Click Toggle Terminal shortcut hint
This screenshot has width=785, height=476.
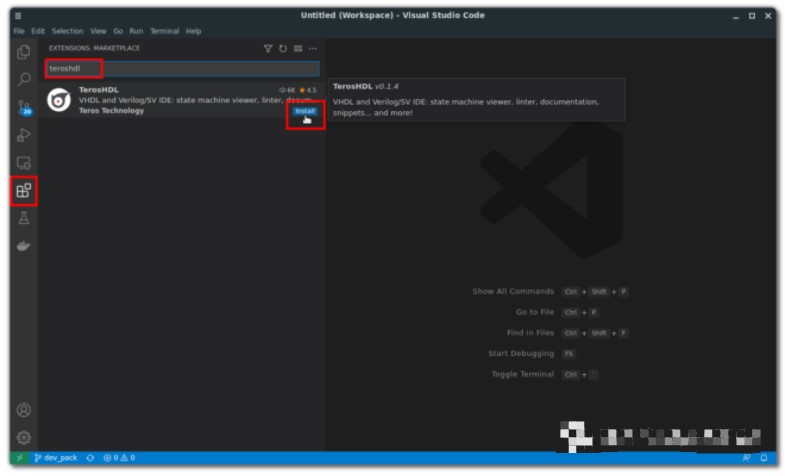pyautogui.click(x=545, y=374)
